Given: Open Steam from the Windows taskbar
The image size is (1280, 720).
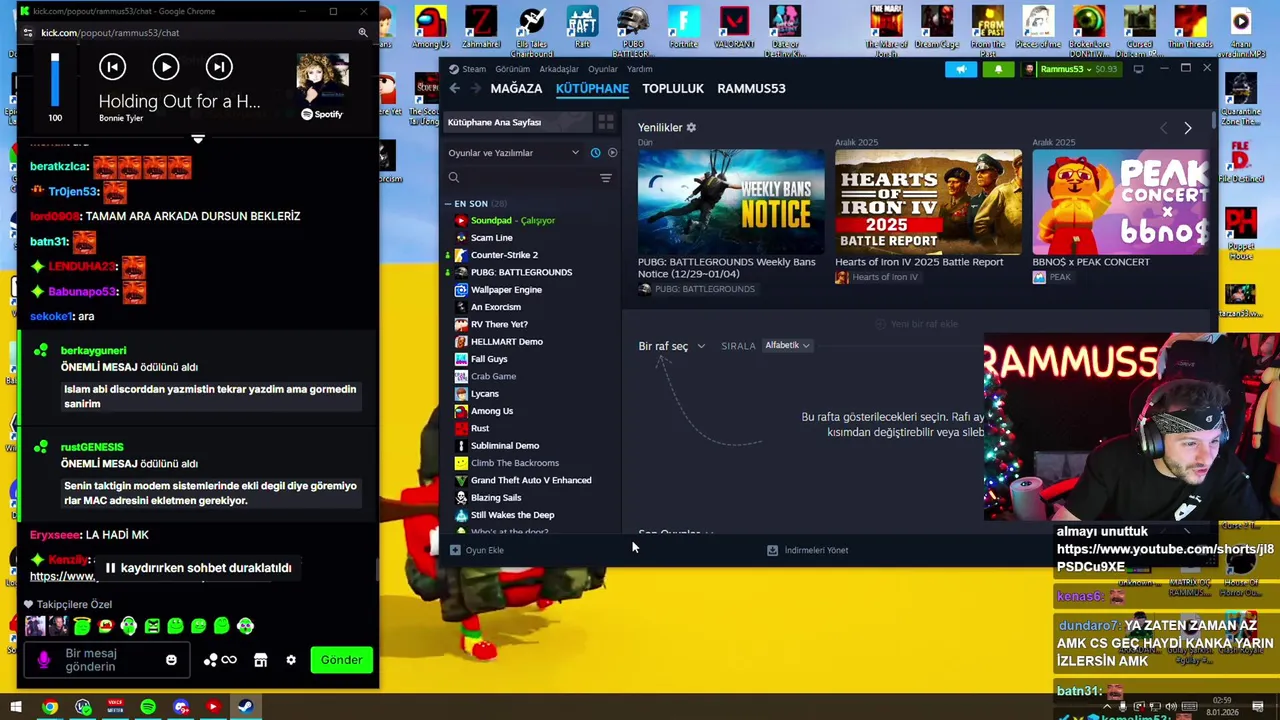Looking at the screenshot, I should click(245, 708).
